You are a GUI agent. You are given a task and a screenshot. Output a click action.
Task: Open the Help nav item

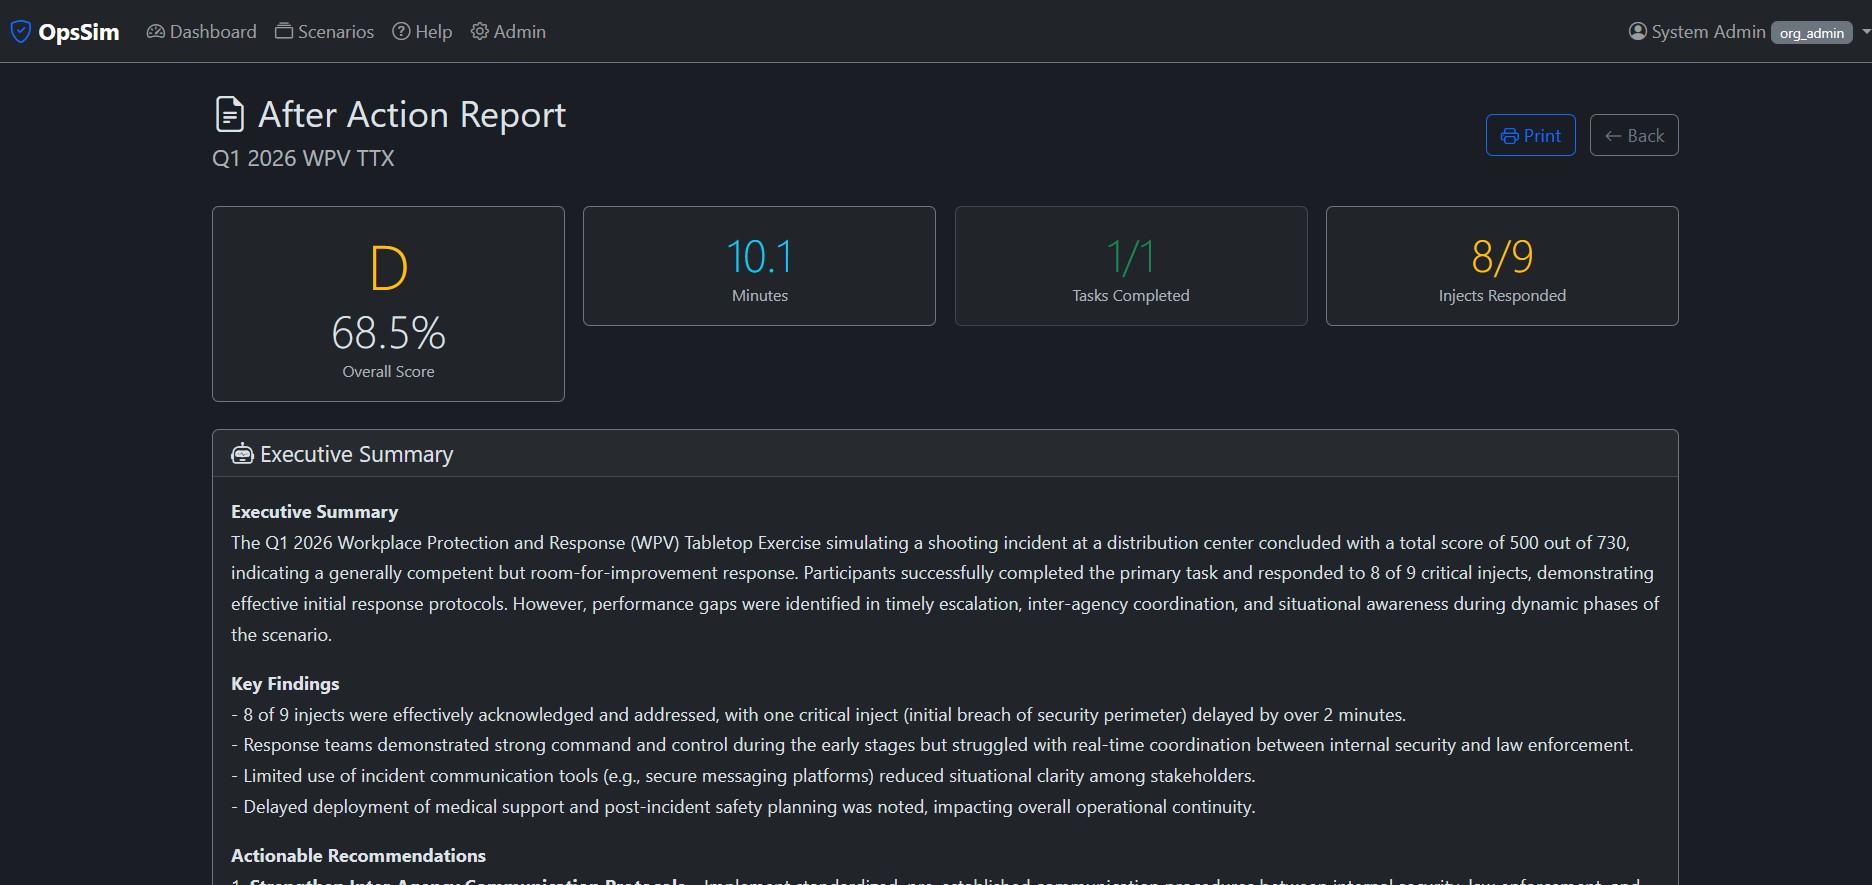(x=422, y=32)
